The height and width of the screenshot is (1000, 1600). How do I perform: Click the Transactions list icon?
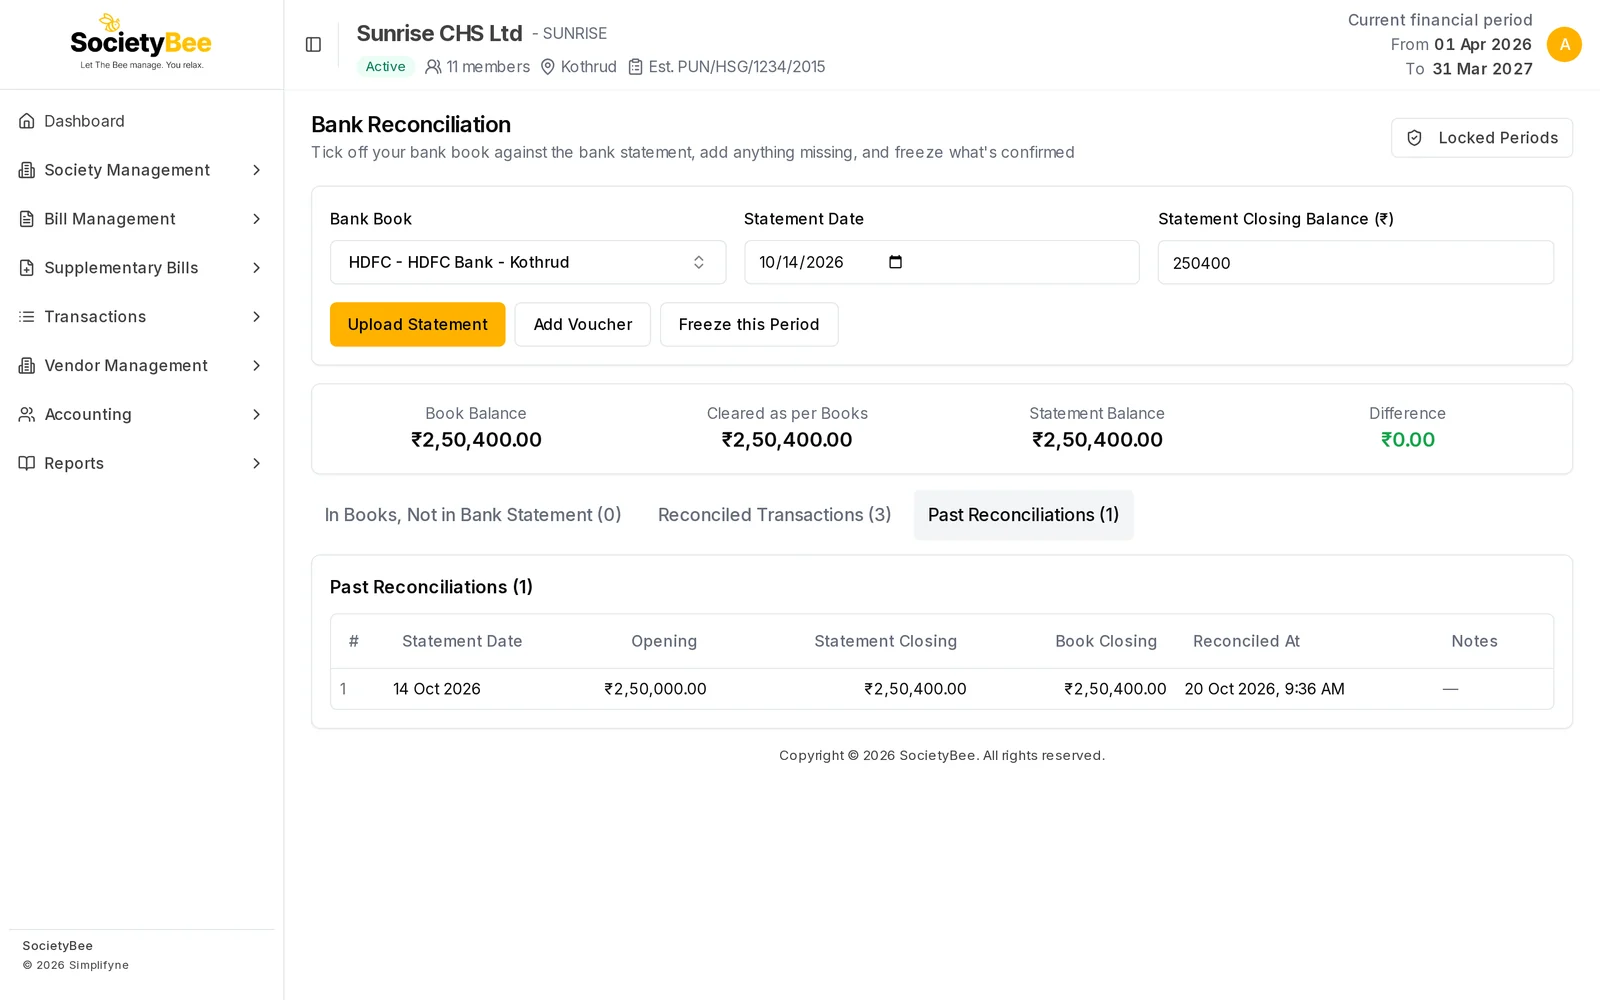(27, 317)
